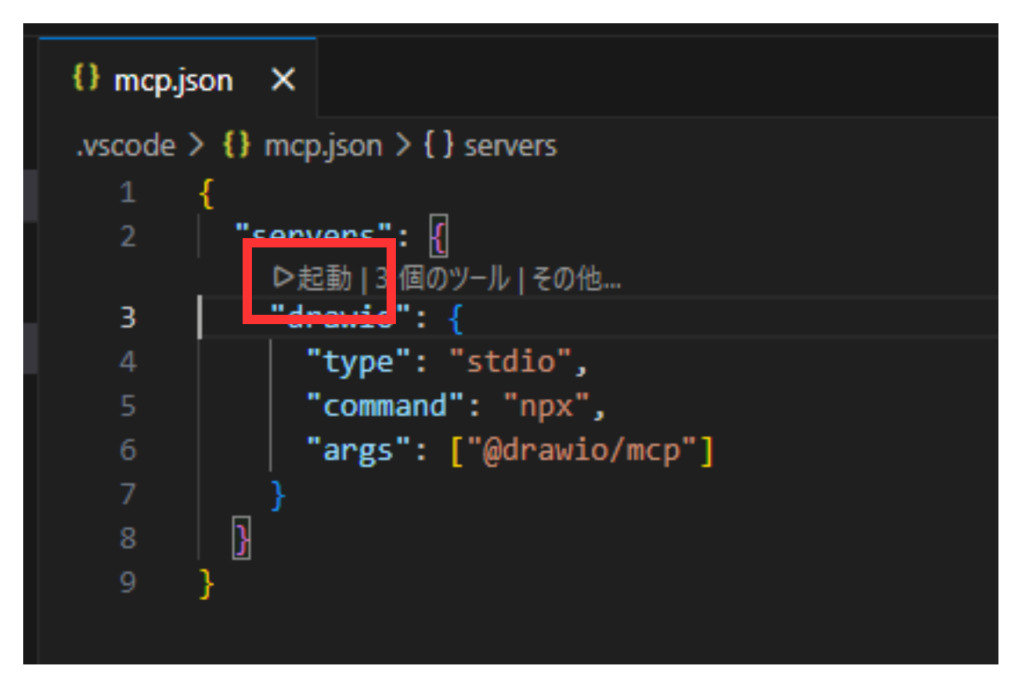Viewport: 1024px width, 690px height.
Task: Open the 3 個のツール code lens
Action: 442,278
